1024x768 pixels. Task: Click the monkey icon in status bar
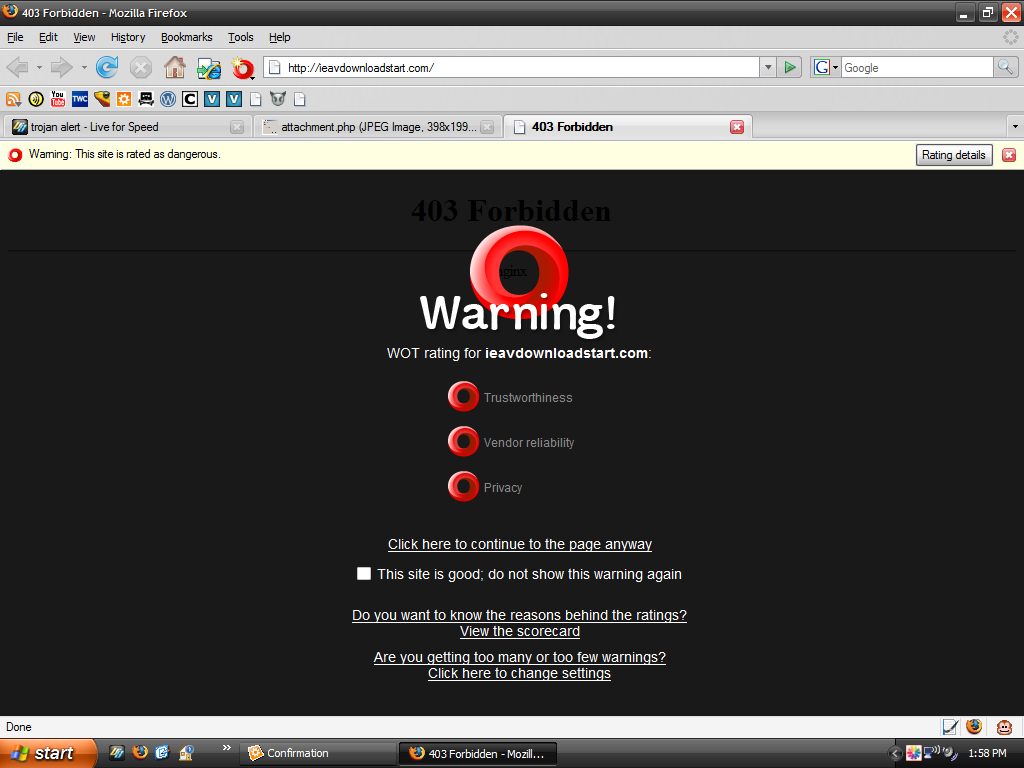coord(1004,727)
